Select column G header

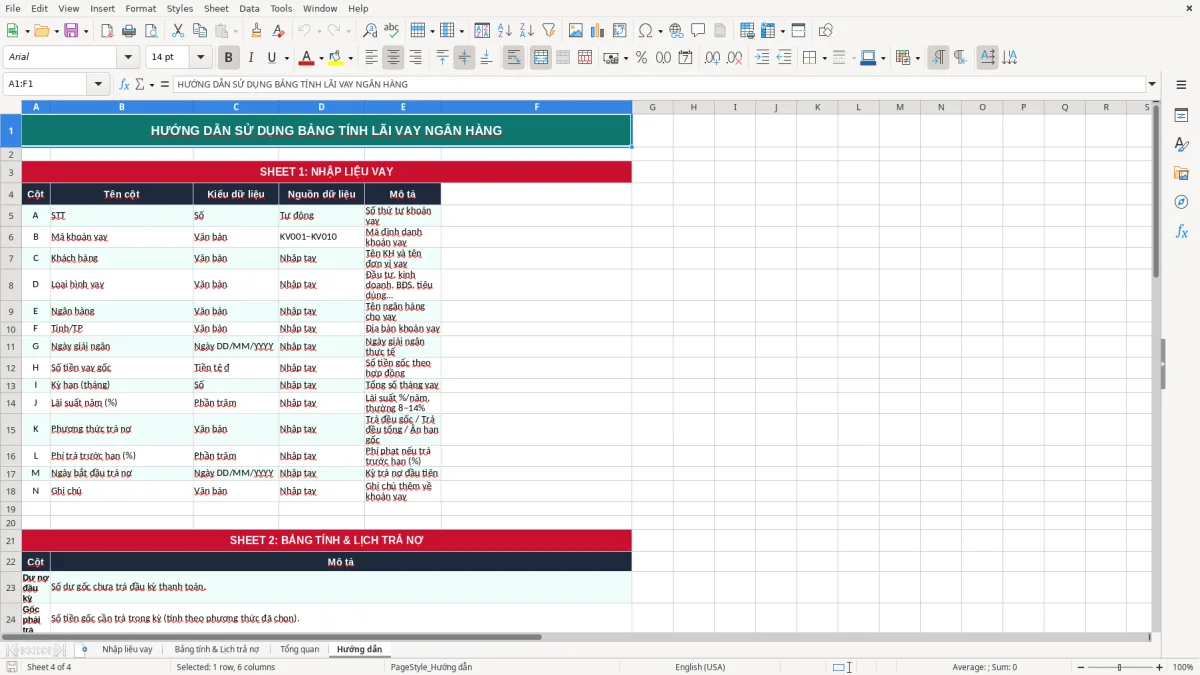652,107
